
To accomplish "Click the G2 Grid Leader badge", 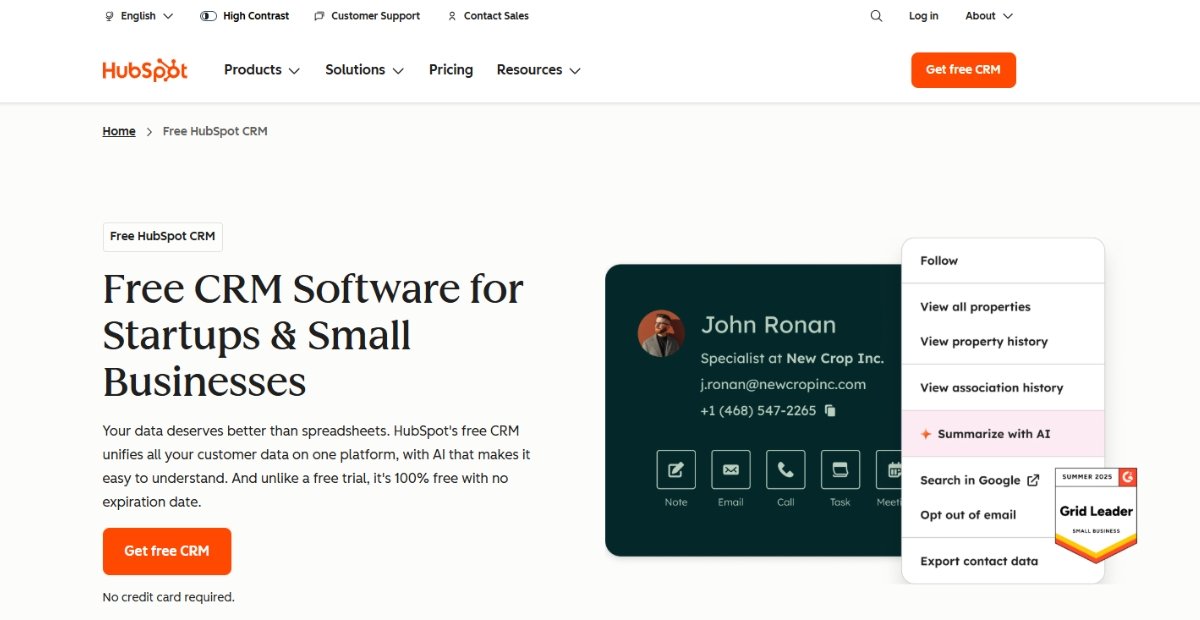I will click(1096, 515).
